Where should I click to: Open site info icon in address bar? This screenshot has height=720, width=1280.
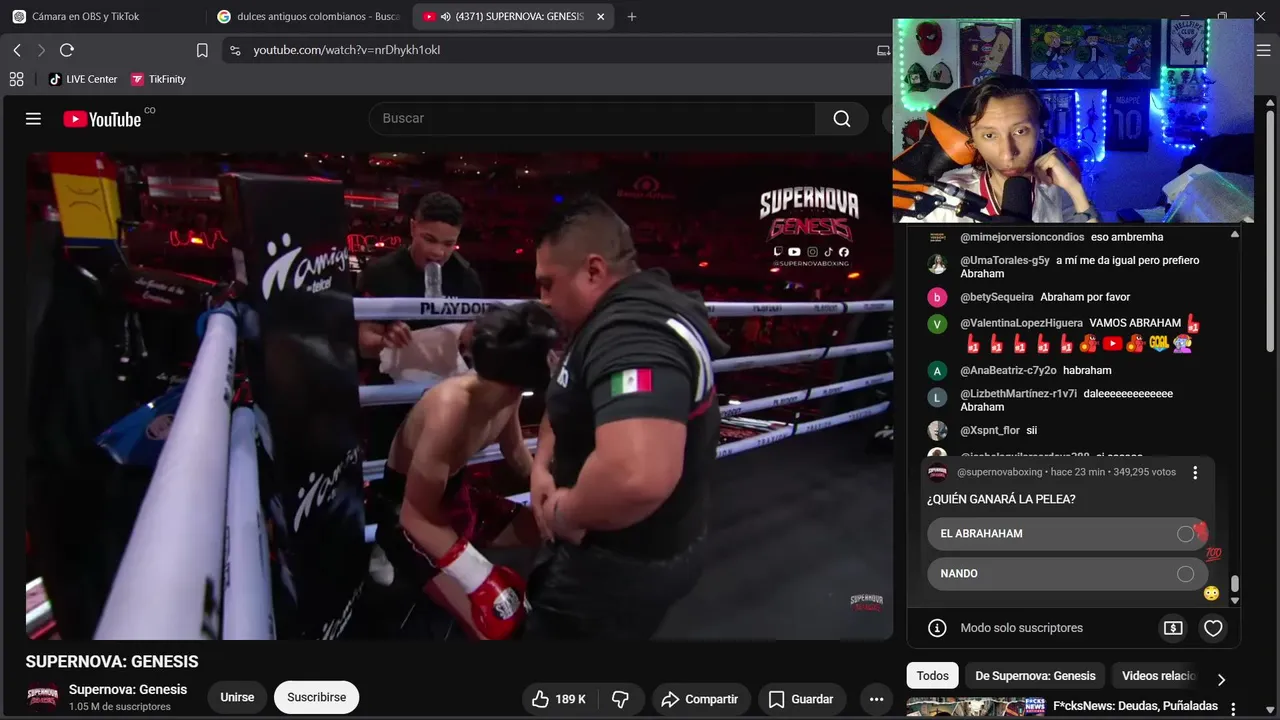pyautogui.click(x=235, y=50)
